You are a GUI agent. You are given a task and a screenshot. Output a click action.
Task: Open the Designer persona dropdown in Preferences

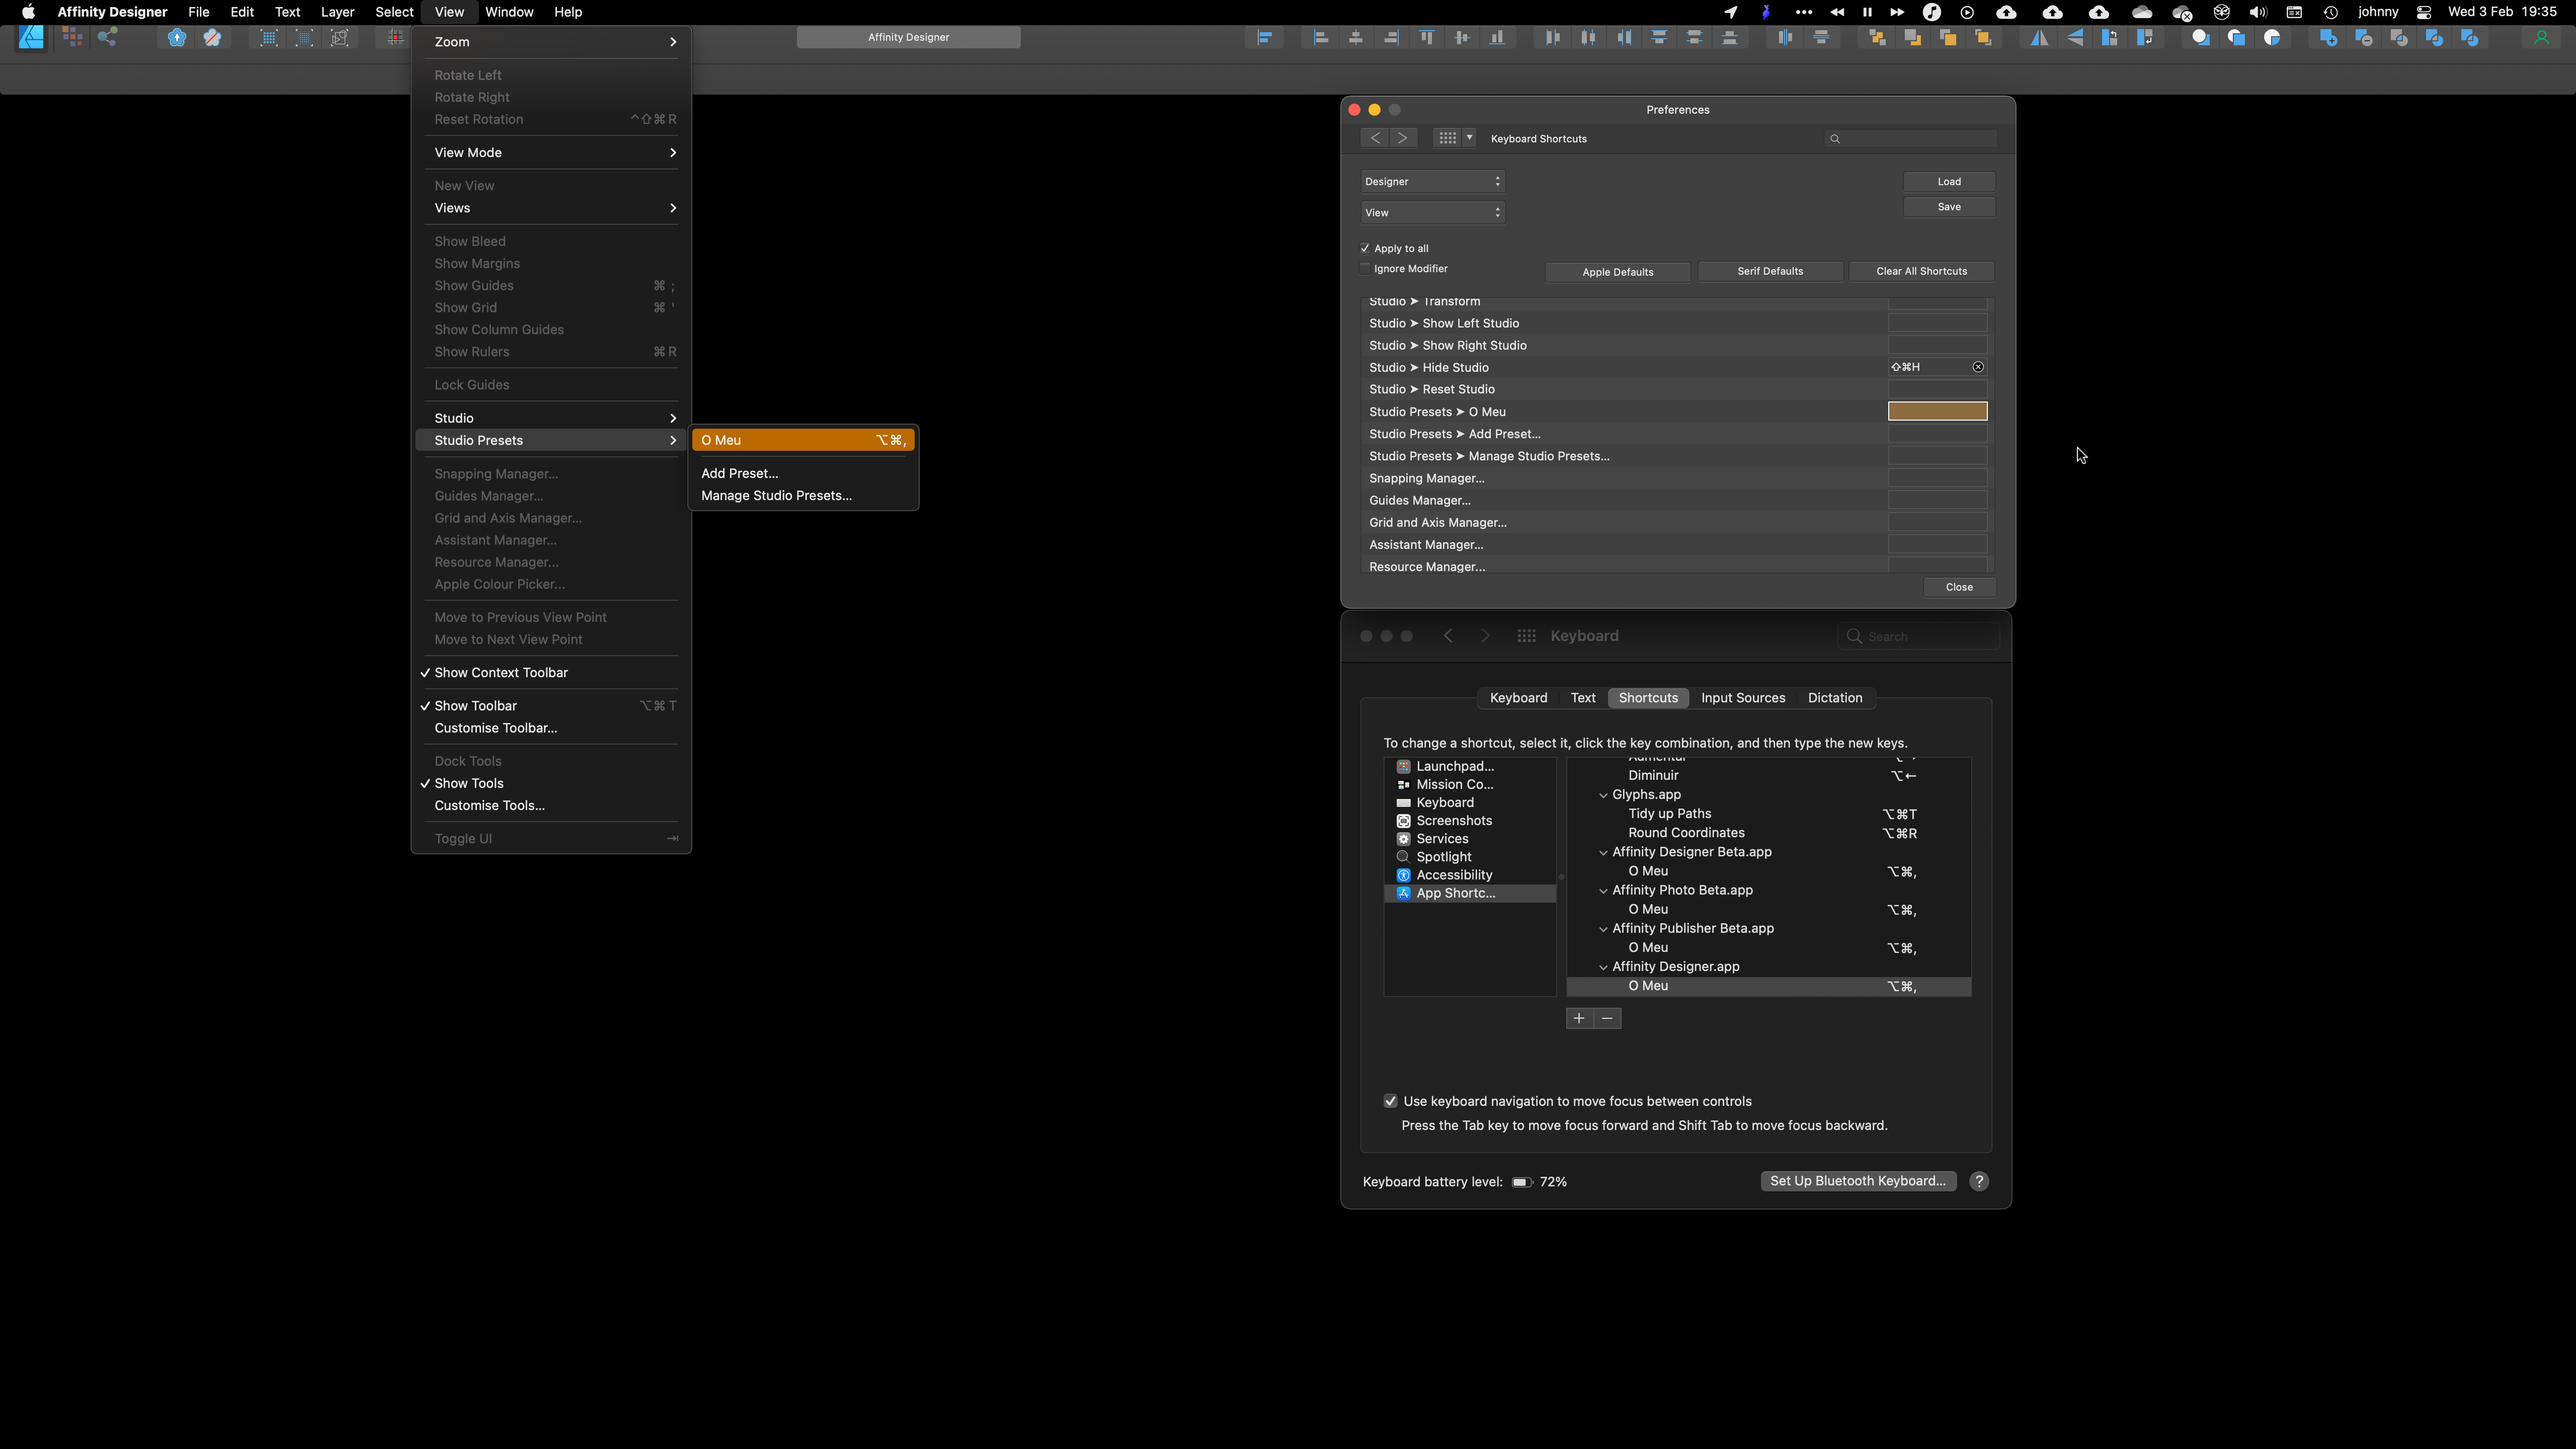[1433, 181]
